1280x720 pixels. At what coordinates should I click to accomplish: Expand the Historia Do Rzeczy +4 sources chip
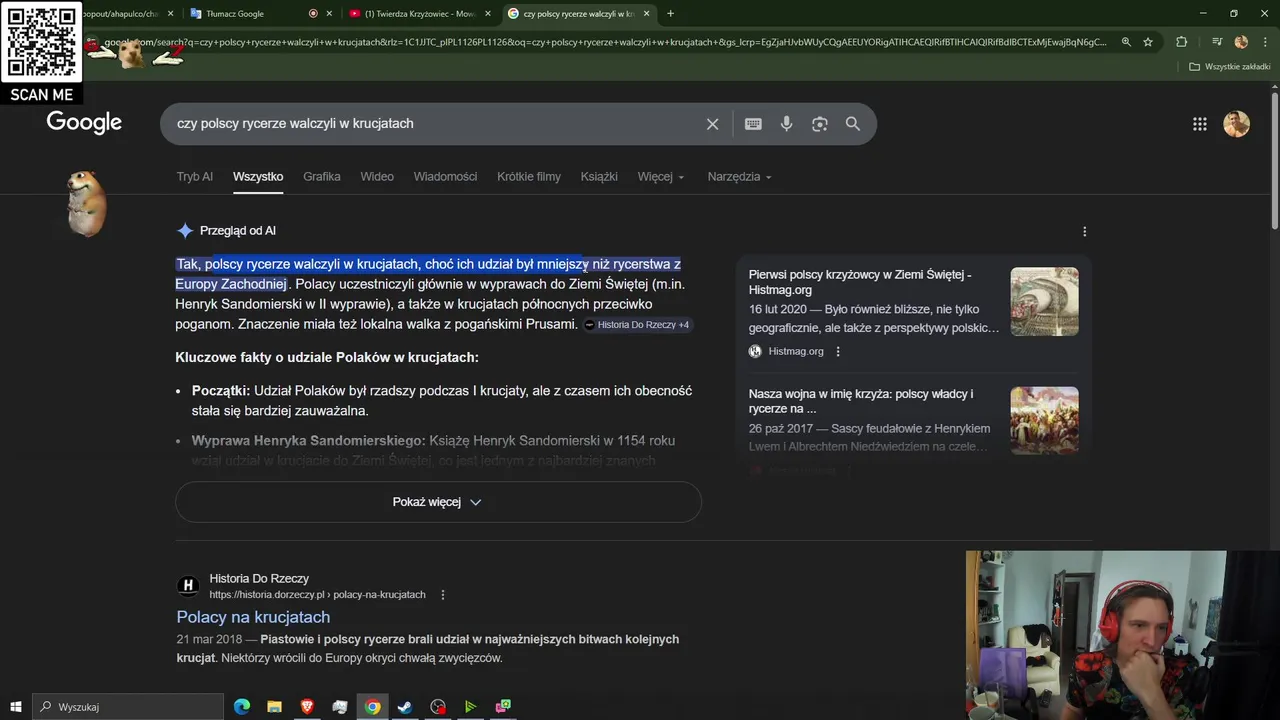(x=636, y=325)
